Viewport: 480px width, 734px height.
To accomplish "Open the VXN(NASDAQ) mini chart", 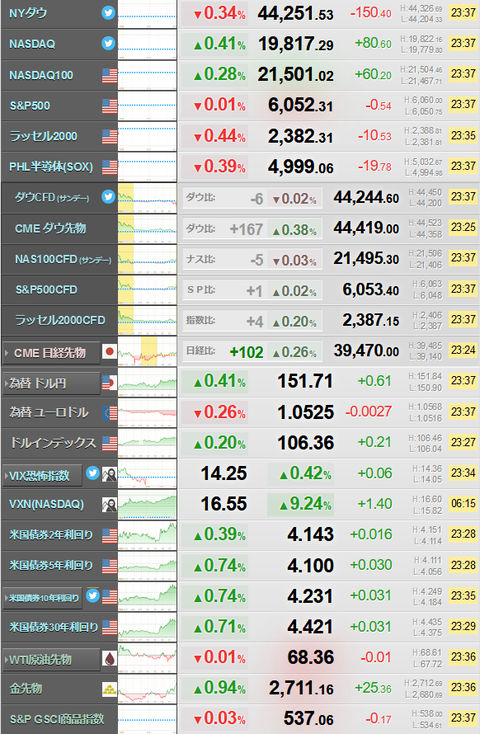I will (x=147, y=505).
